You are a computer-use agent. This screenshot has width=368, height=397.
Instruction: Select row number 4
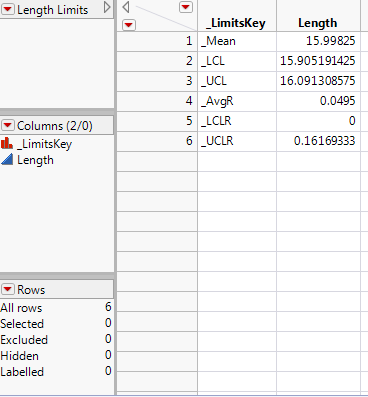(157, 101)
